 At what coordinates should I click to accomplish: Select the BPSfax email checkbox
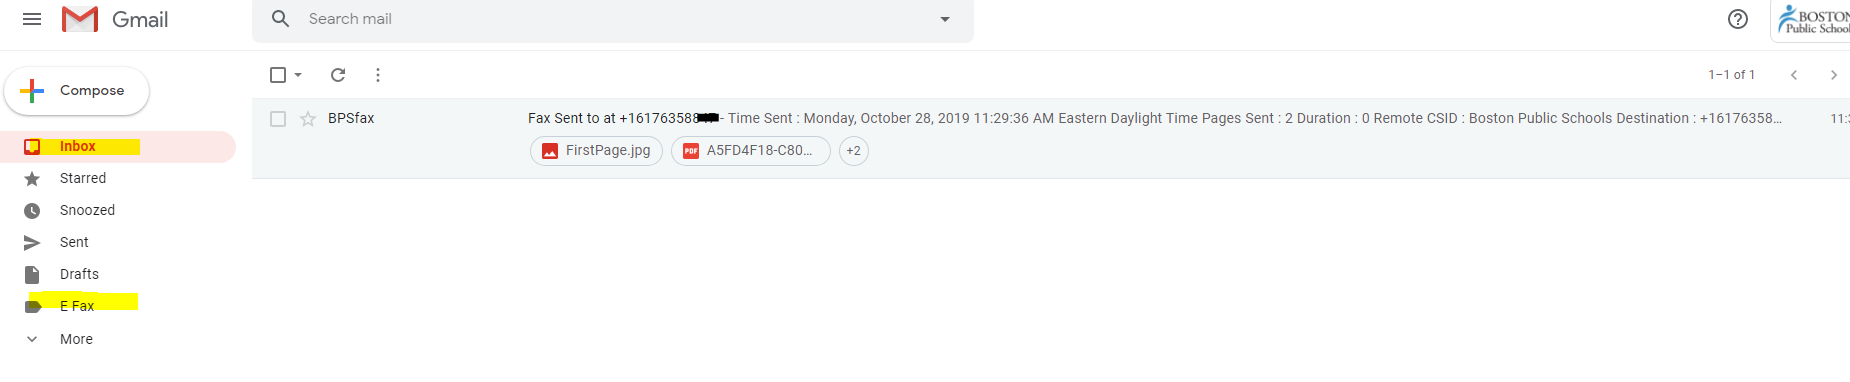point(278,119)
